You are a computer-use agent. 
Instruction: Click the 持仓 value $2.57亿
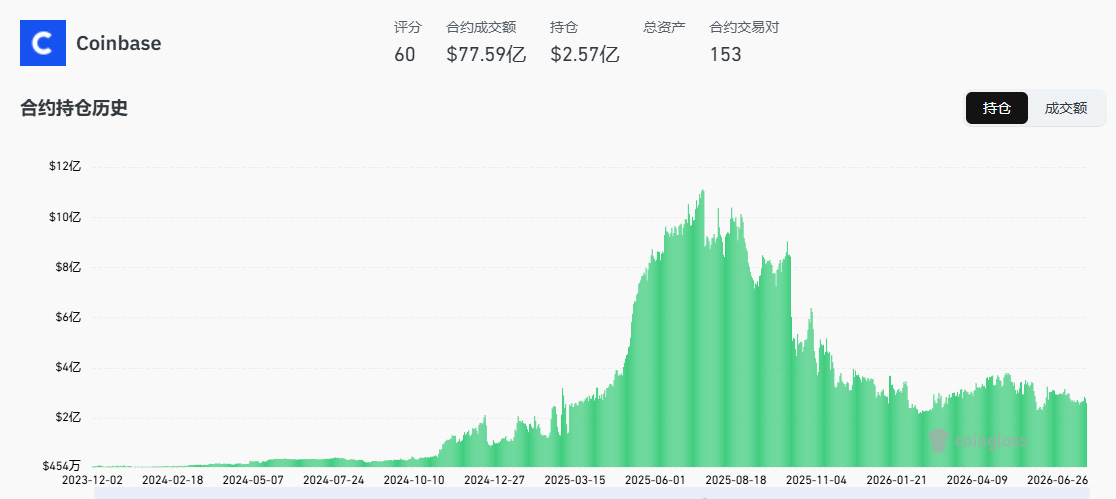pos(584,54)
